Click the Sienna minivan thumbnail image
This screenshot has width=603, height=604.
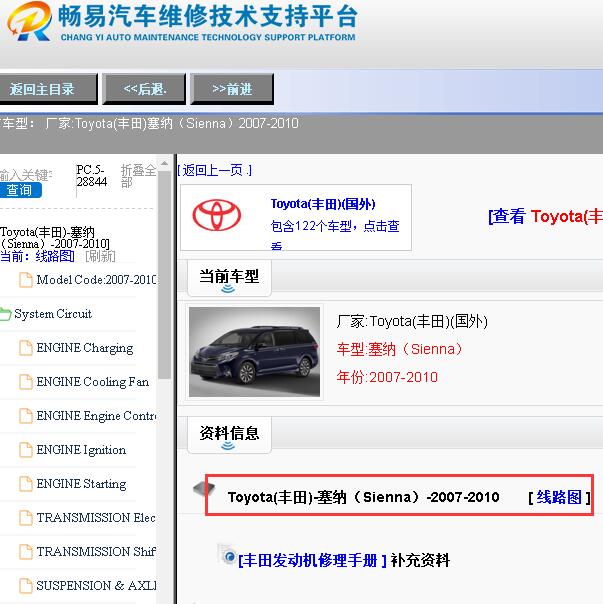pyautogui.click(x=254, y=352)
